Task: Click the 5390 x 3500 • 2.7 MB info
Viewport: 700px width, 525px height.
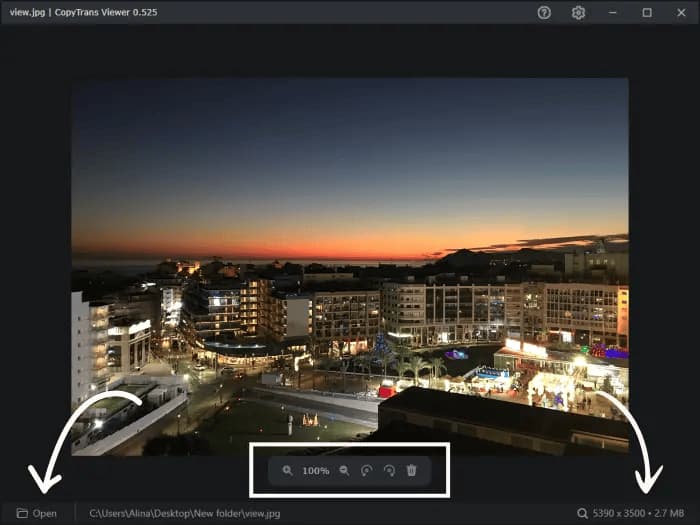Action: 638,513
